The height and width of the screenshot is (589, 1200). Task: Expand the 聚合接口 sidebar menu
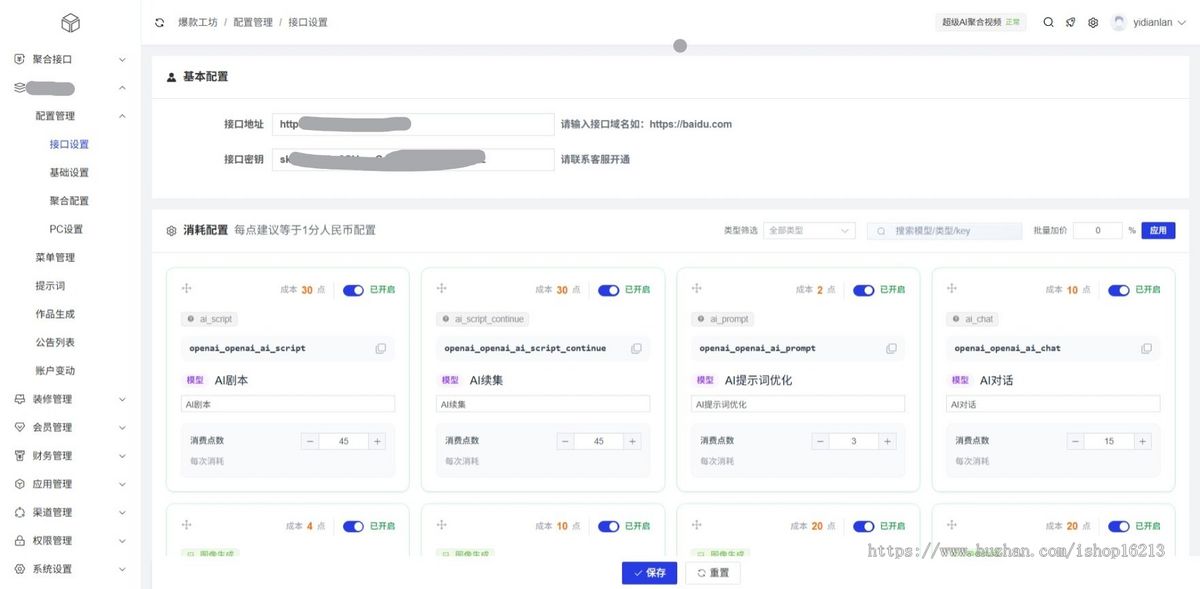pos(122,59)
